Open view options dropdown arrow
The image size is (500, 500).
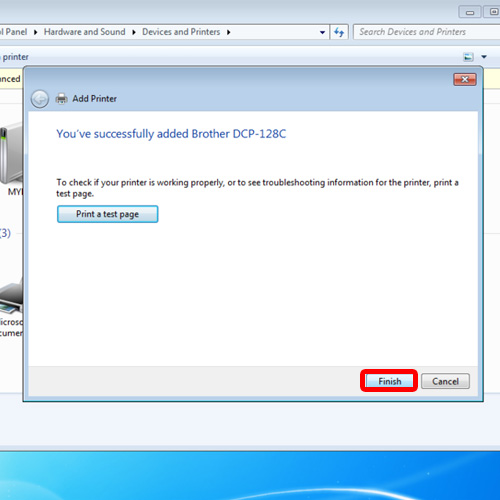tap(484, 57)
